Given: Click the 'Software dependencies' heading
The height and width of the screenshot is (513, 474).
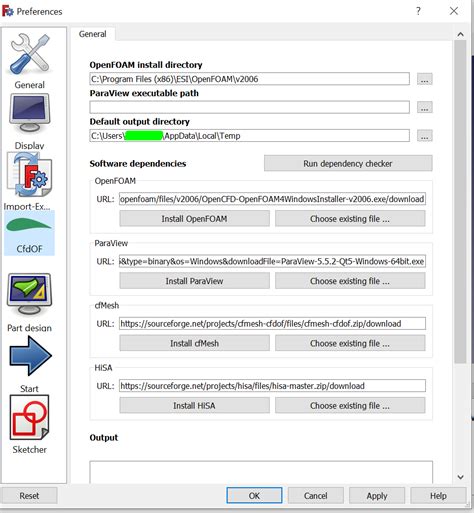Looking at the screenshot, I should [138, 164].
